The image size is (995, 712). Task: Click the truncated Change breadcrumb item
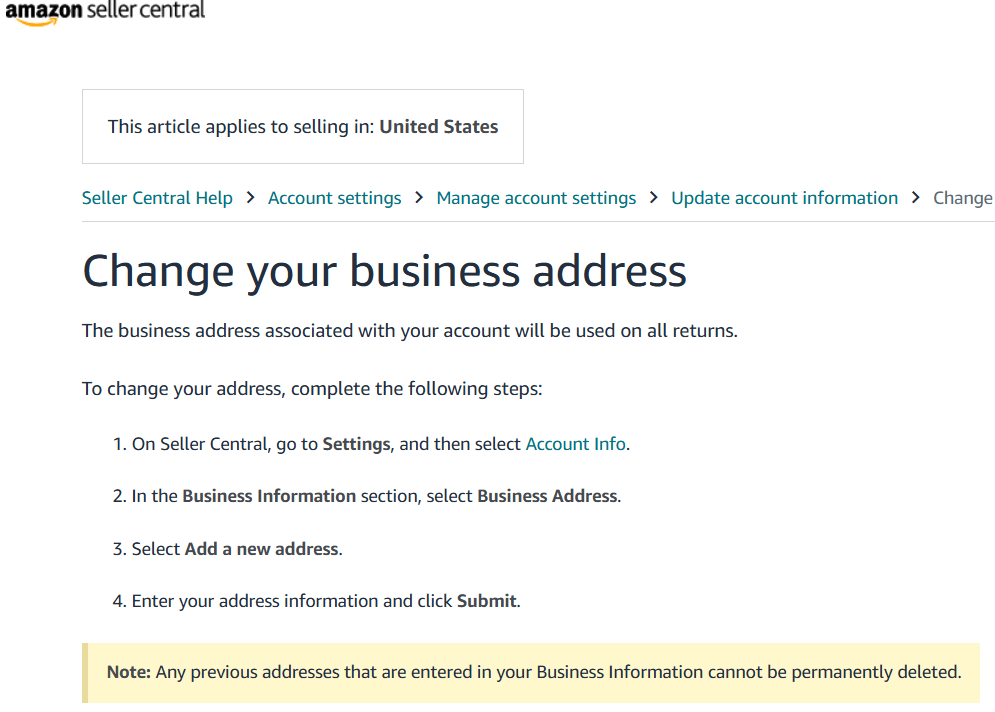click(x=963, y=198)
